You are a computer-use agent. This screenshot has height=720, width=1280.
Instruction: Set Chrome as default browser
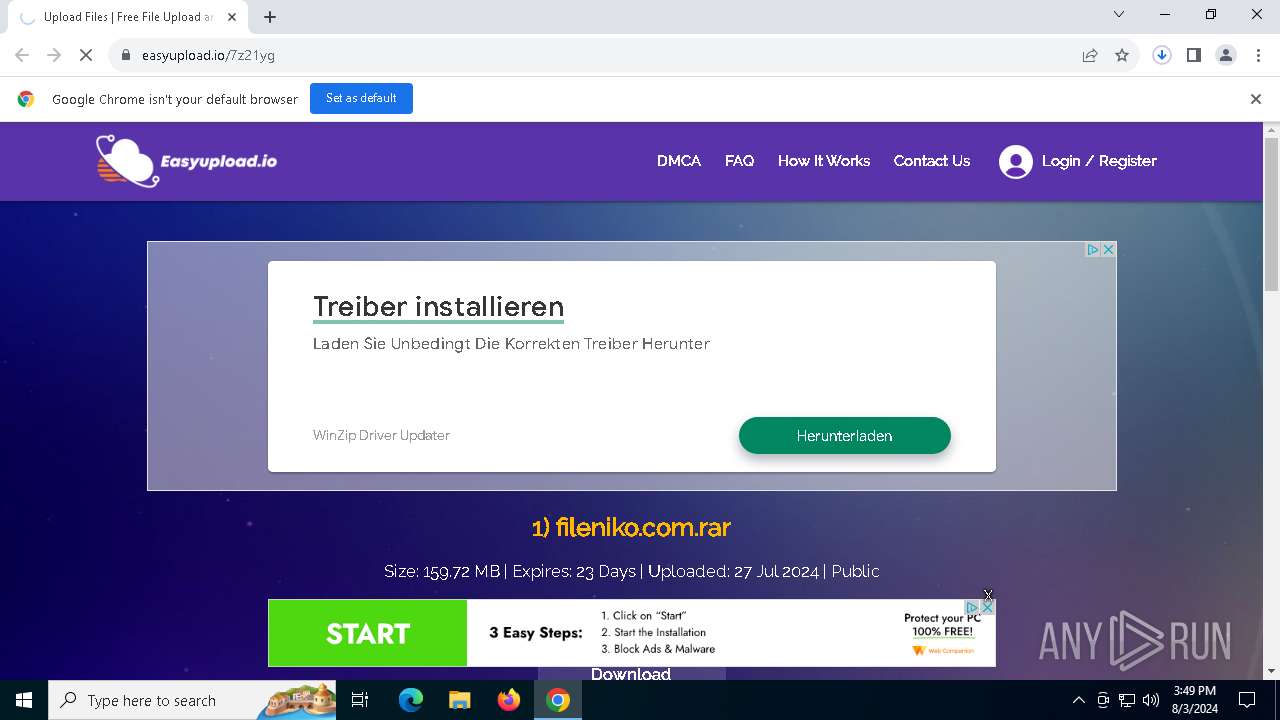click(x=361, y=99)
